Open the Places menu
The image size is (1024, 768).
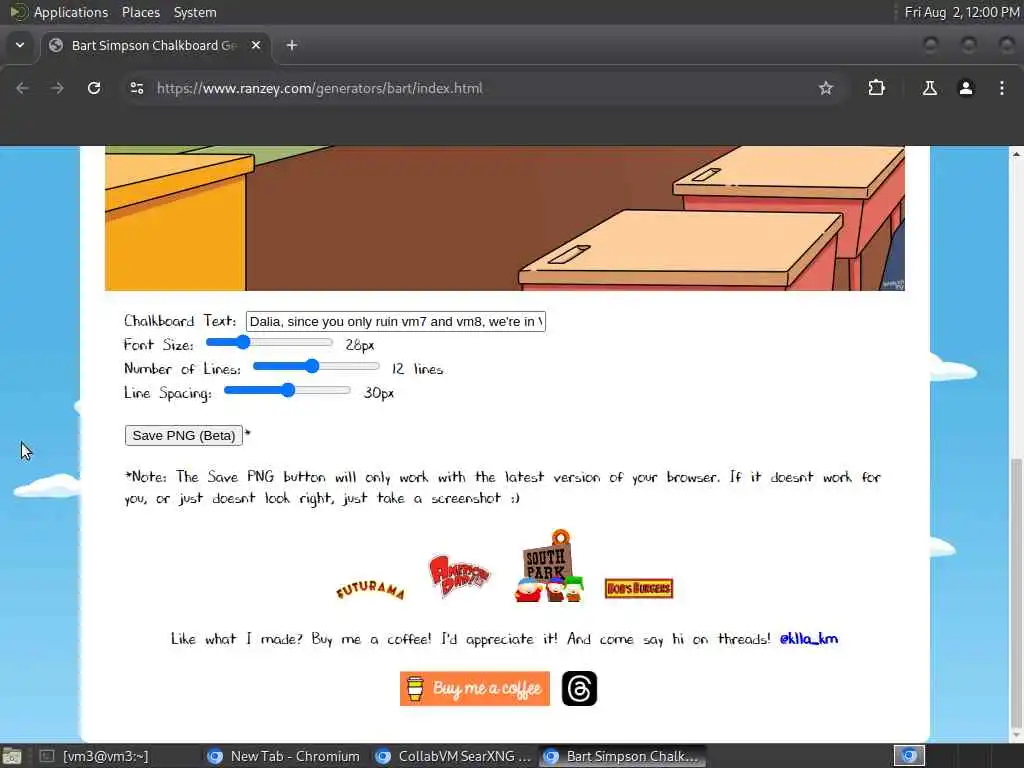[x=140, y=12]
